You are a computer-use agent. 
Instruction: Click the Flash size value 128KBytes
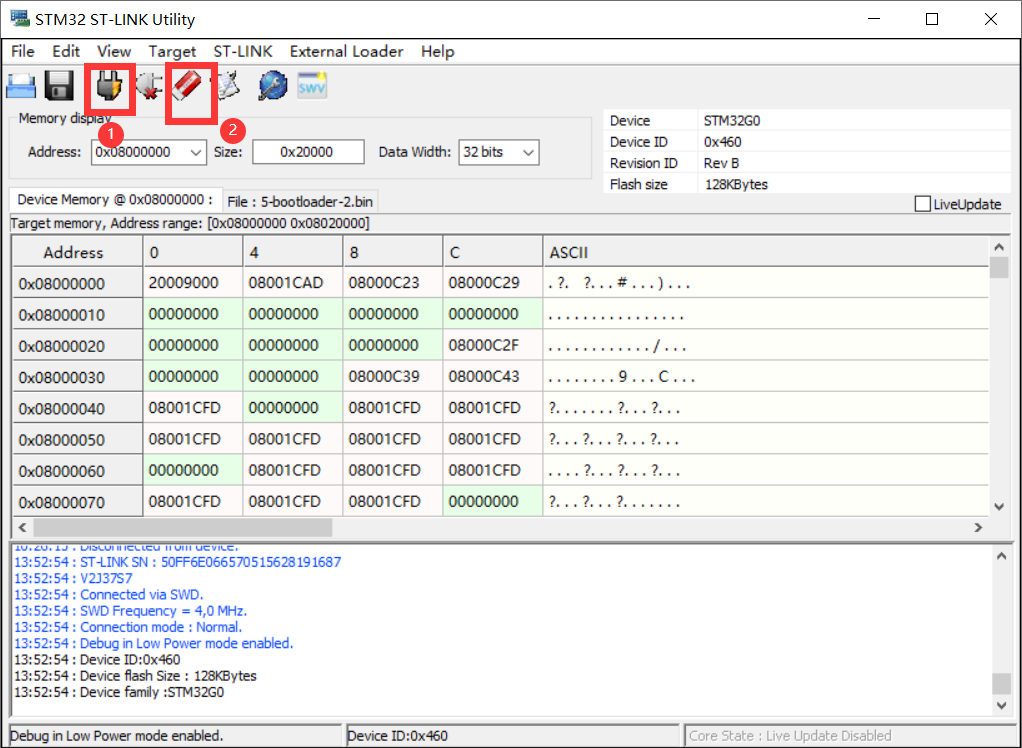click(x=737, y=184)
